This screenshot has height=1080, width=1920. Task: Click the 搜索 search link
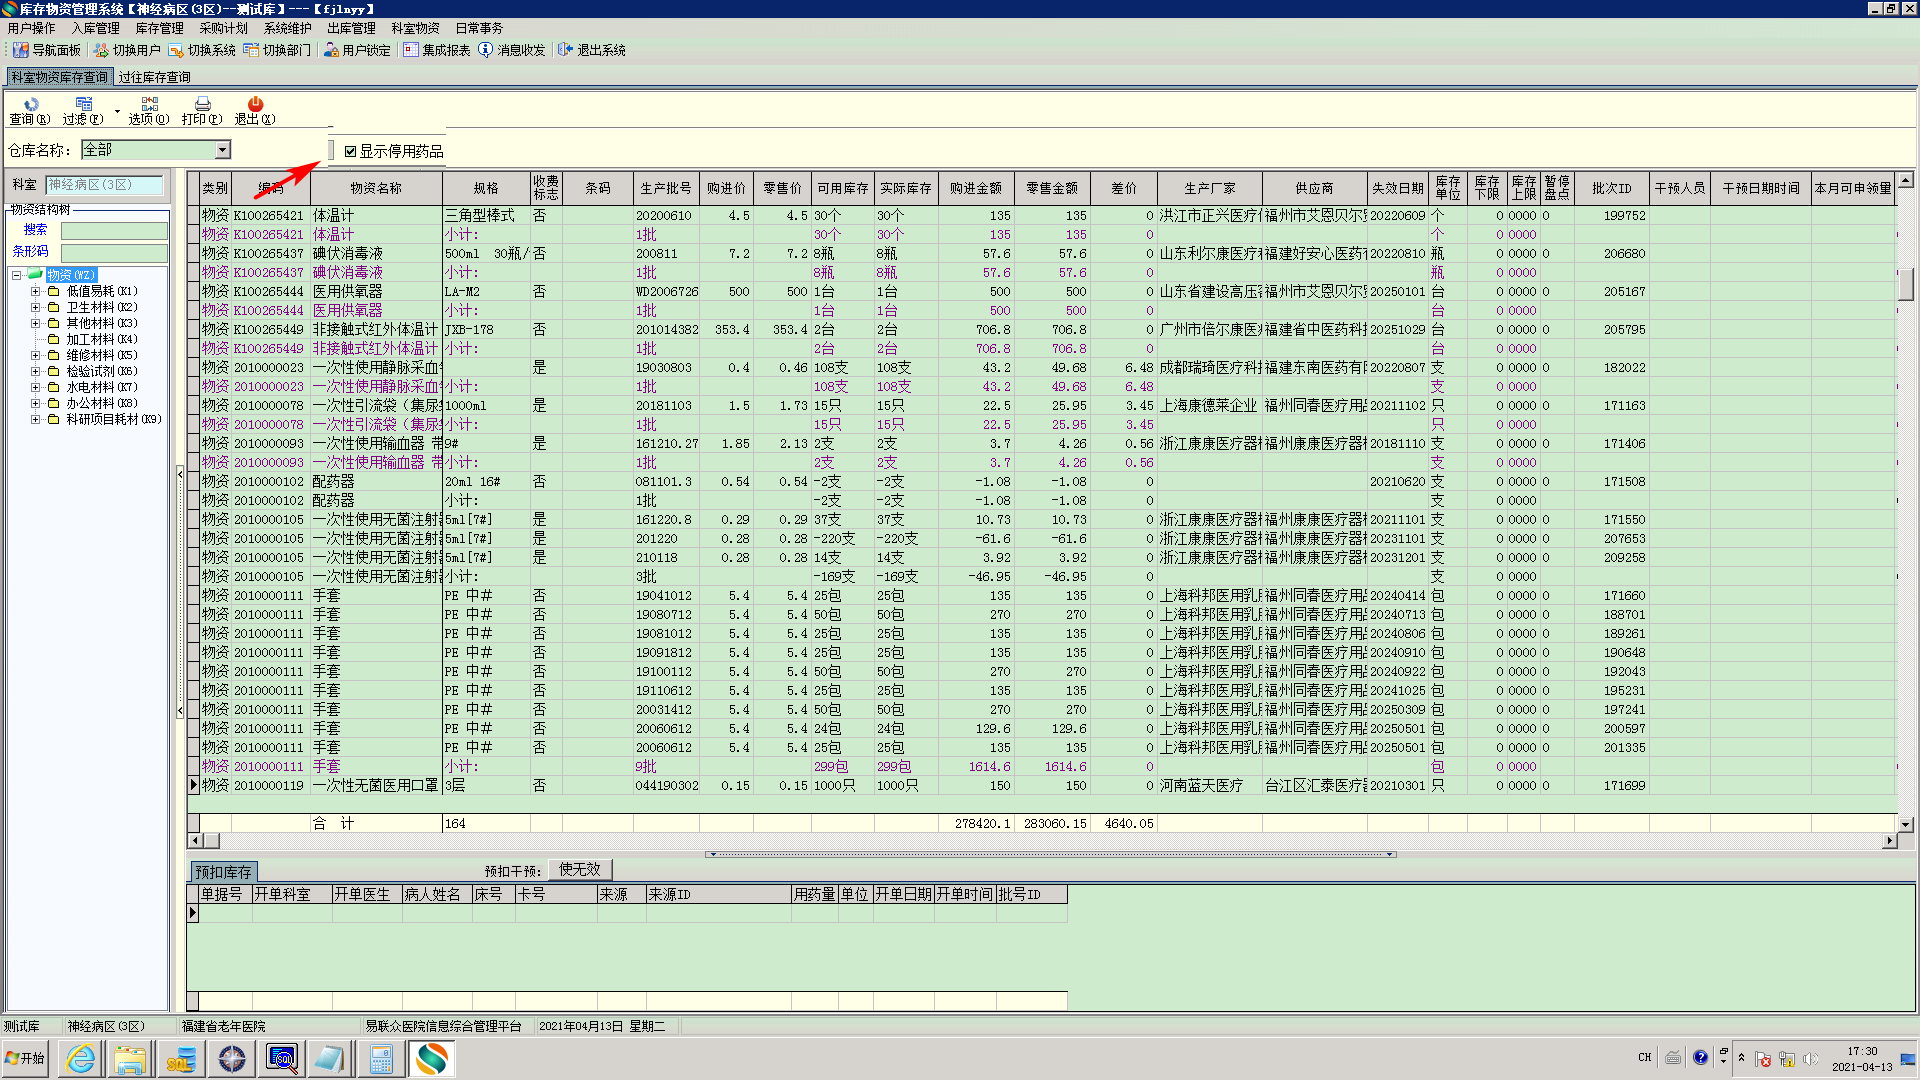[35, 230]
